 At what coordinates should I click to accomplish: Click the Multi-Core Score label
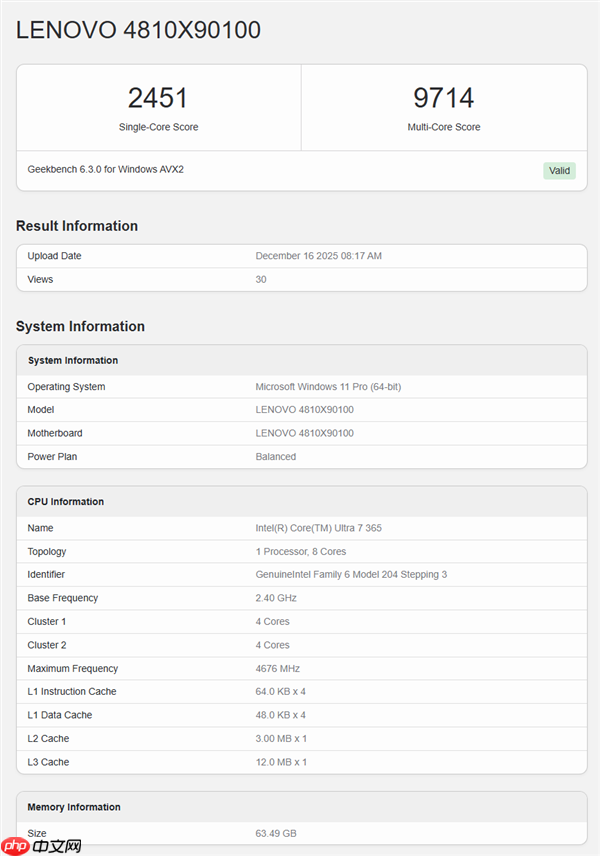tap(444, 127)
